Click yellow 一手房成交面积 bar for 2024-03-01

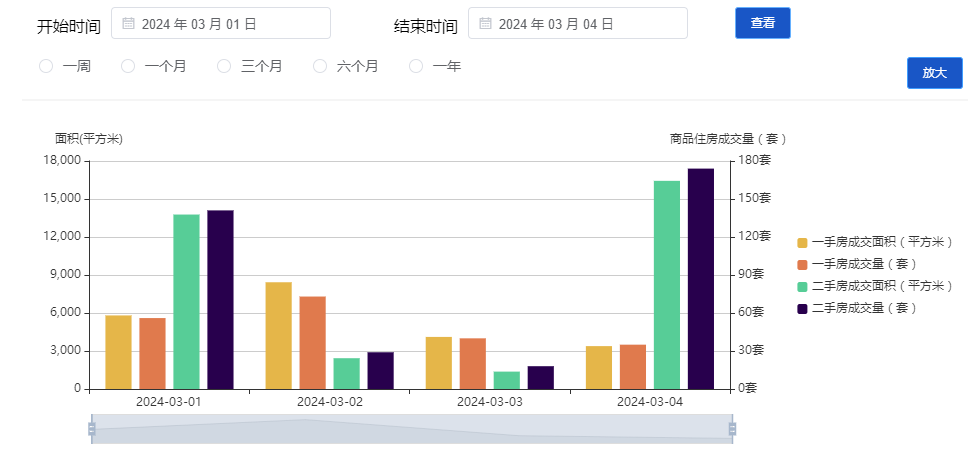[119, 352]
